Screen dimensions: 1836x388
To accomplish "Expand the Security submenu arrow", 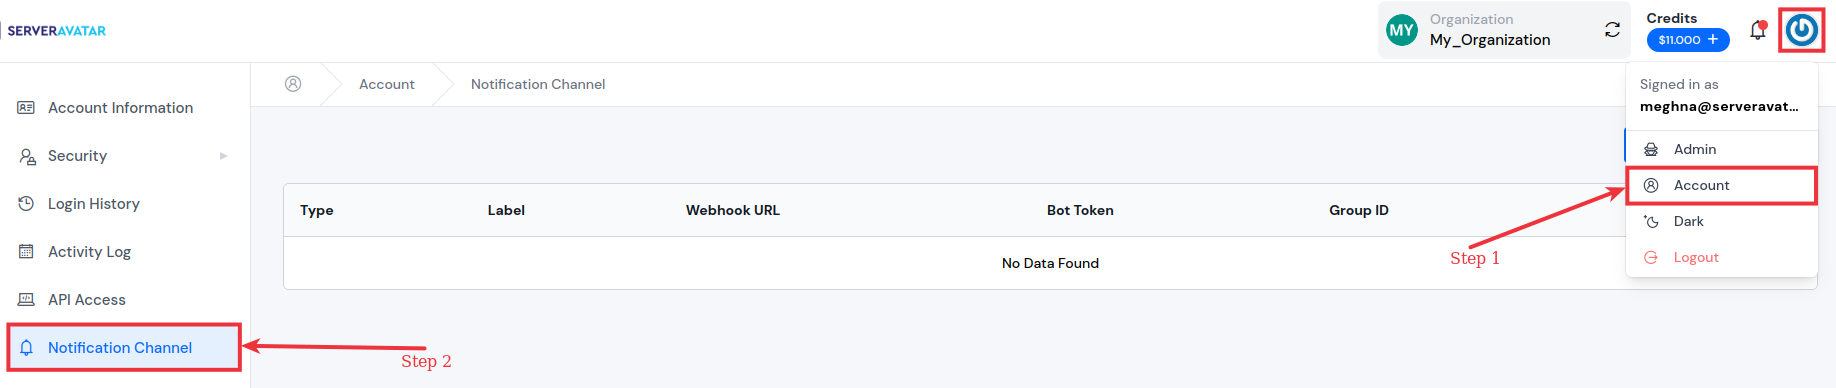I will [223, 156].
